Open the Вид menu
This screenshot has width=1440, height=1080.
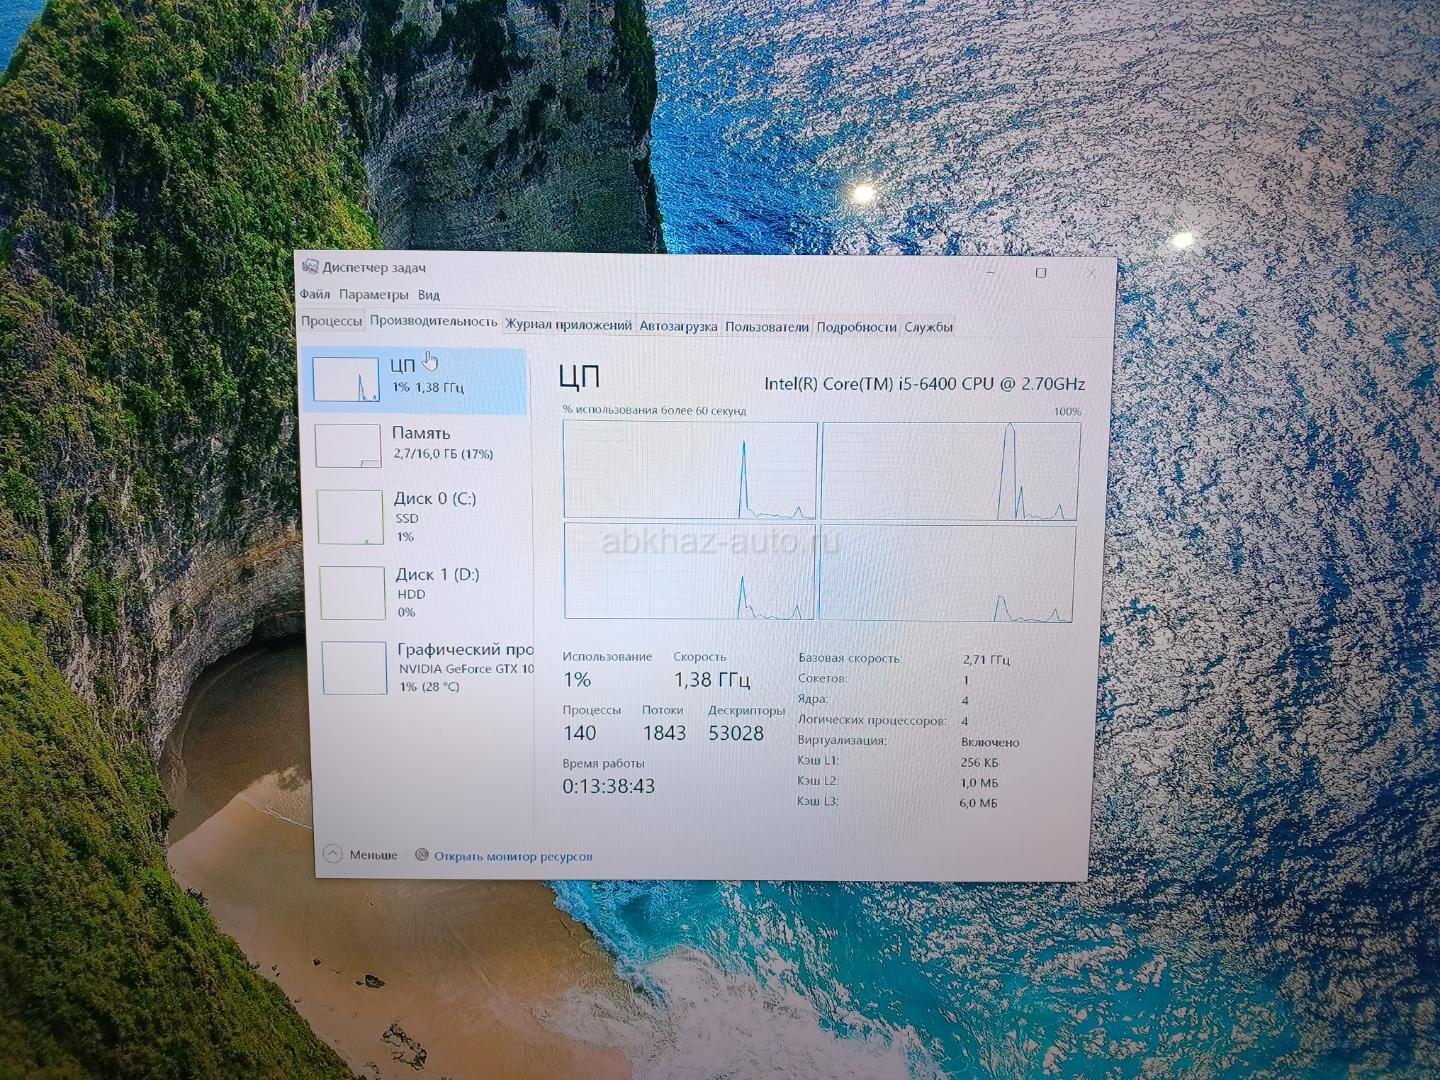click(429, 295)
